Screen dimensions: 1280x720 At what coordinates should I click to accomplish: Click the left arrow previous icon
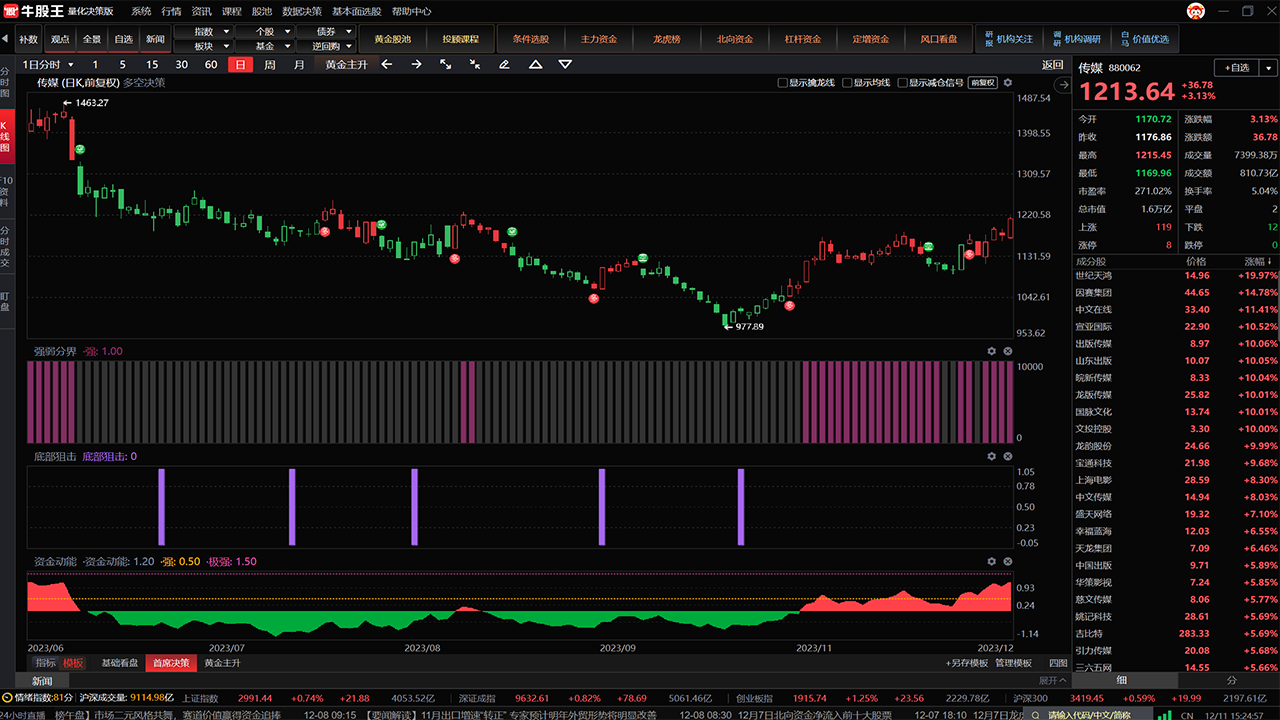[x=387, y=64]
